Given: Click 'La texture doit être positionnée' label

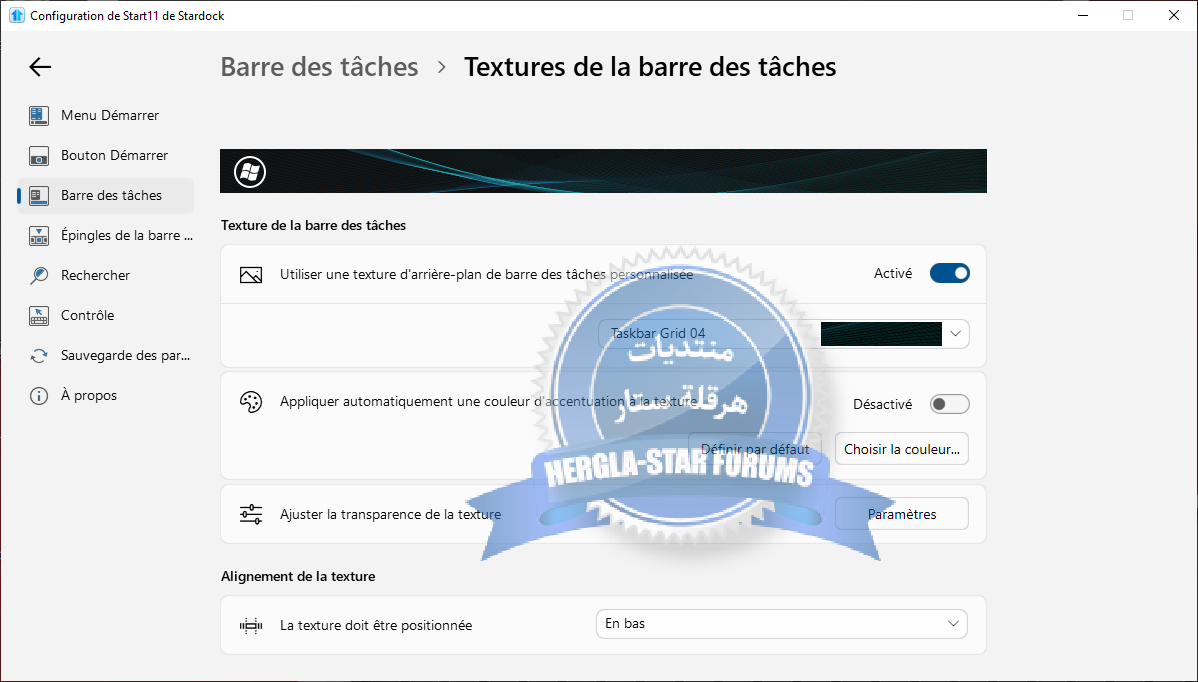Looking at the screenshot, I should (376, 625).
